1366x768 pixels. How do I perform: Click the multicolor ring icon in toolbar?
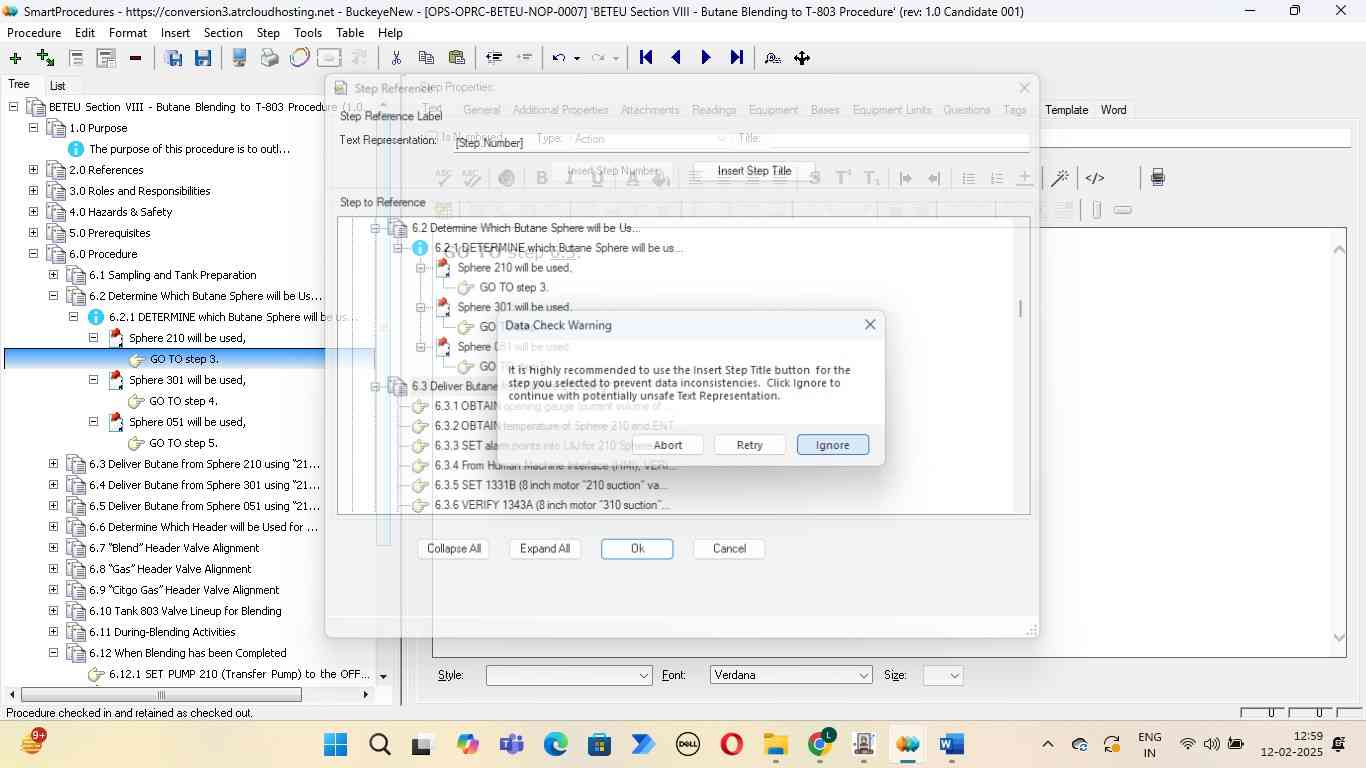(x=300, y=58)
